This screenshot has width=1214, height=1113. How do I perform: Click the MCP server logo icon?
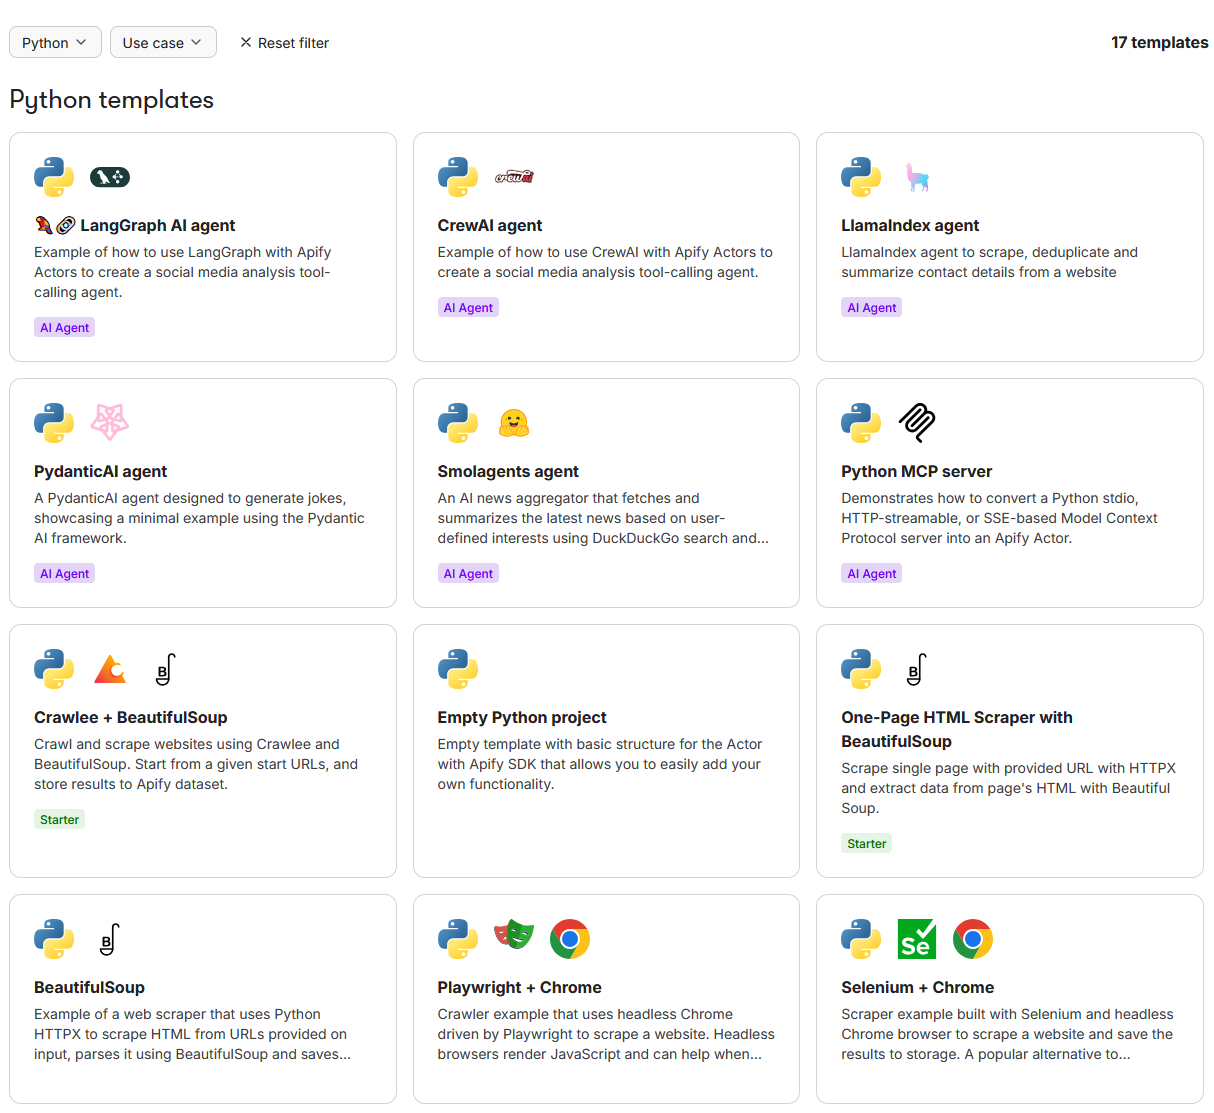tap(917, 422)
